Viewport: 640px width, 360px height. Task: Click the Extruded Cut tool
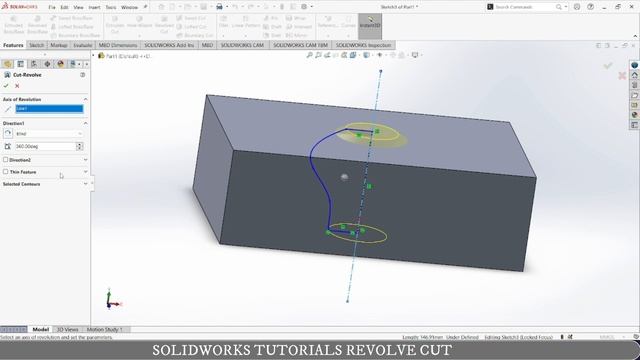point(115,25)
